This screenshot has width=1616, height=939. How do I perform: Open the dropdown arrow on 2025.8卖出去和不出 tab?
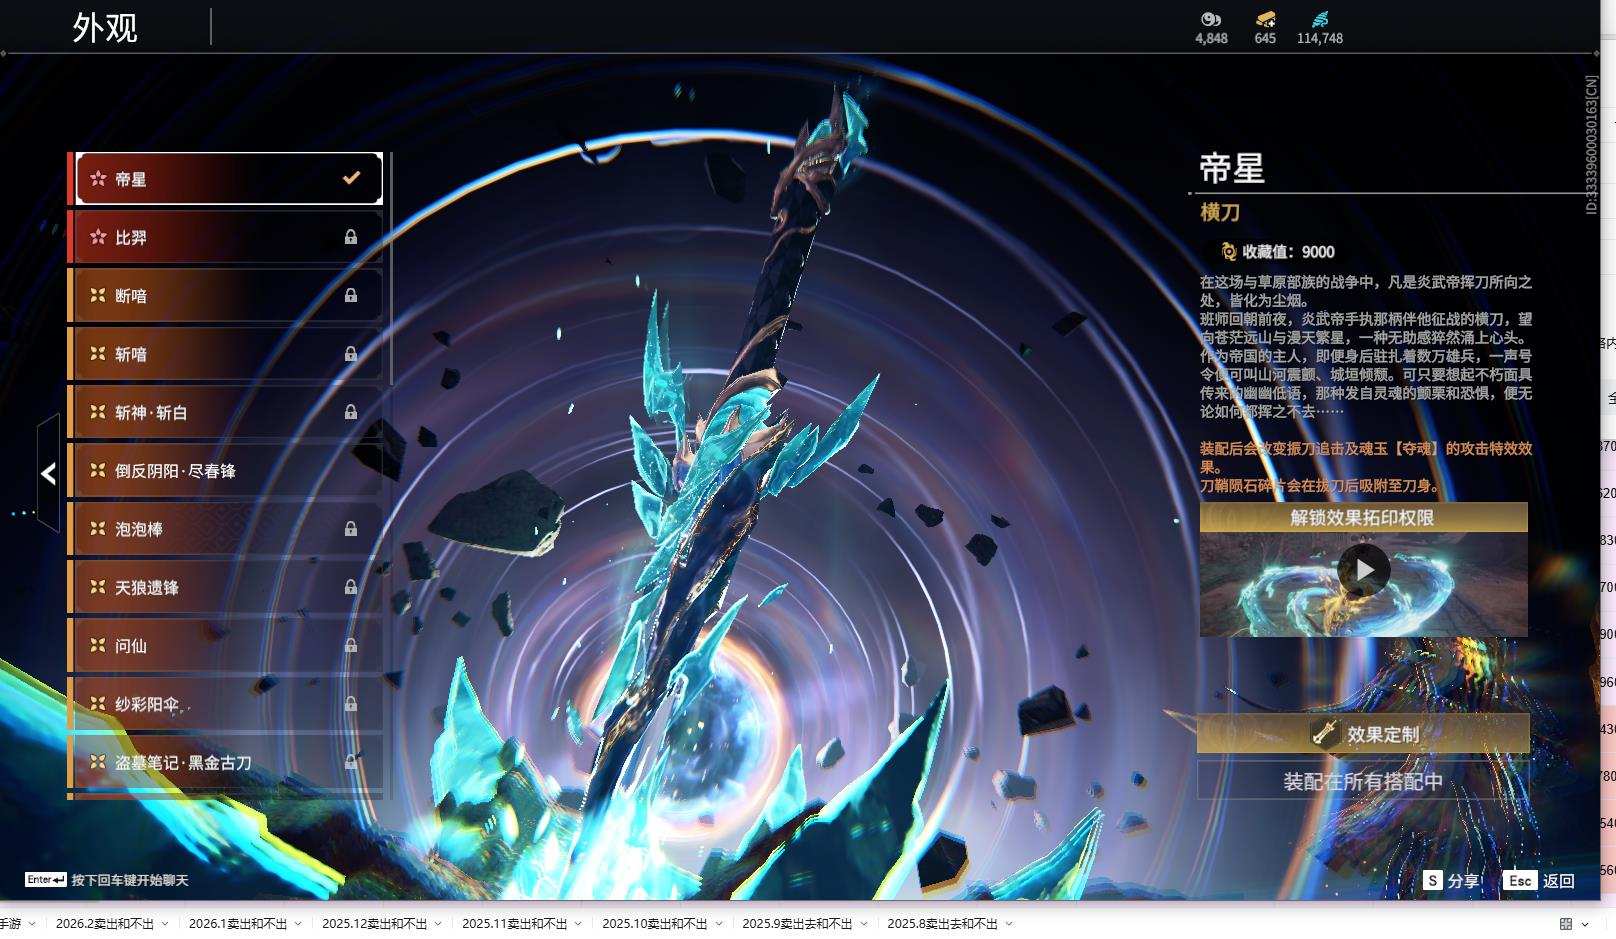point(1009,924)
